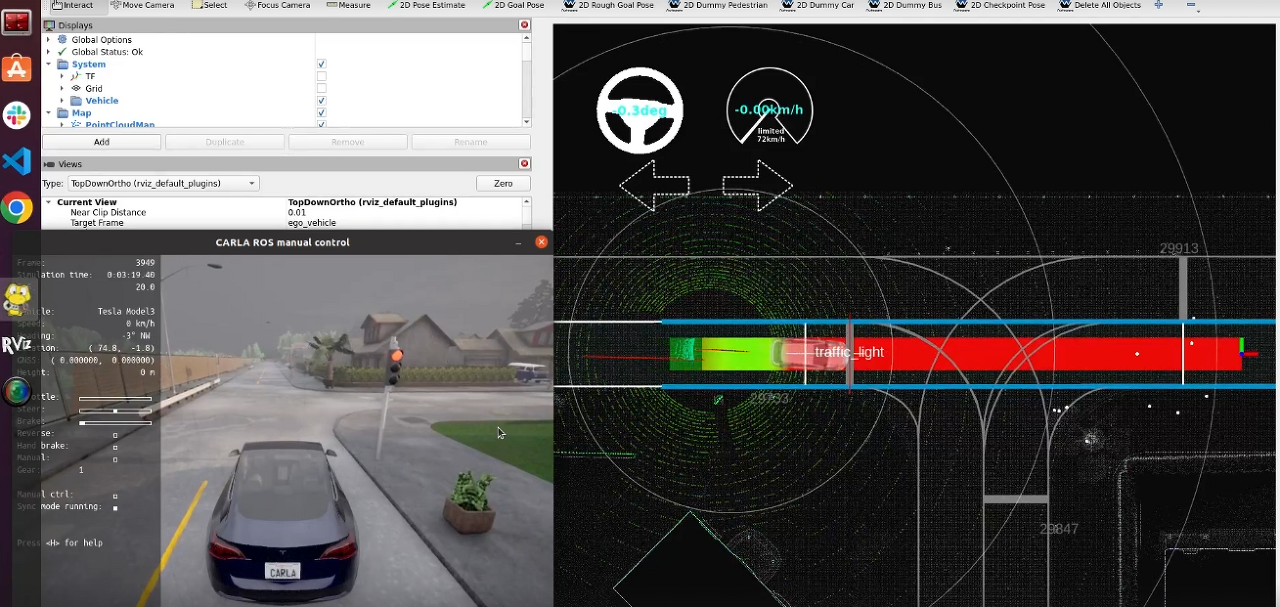This screenshot has width=1280, height=607.
Task: Expand the Grid display entry
Action: pos(62,88)
